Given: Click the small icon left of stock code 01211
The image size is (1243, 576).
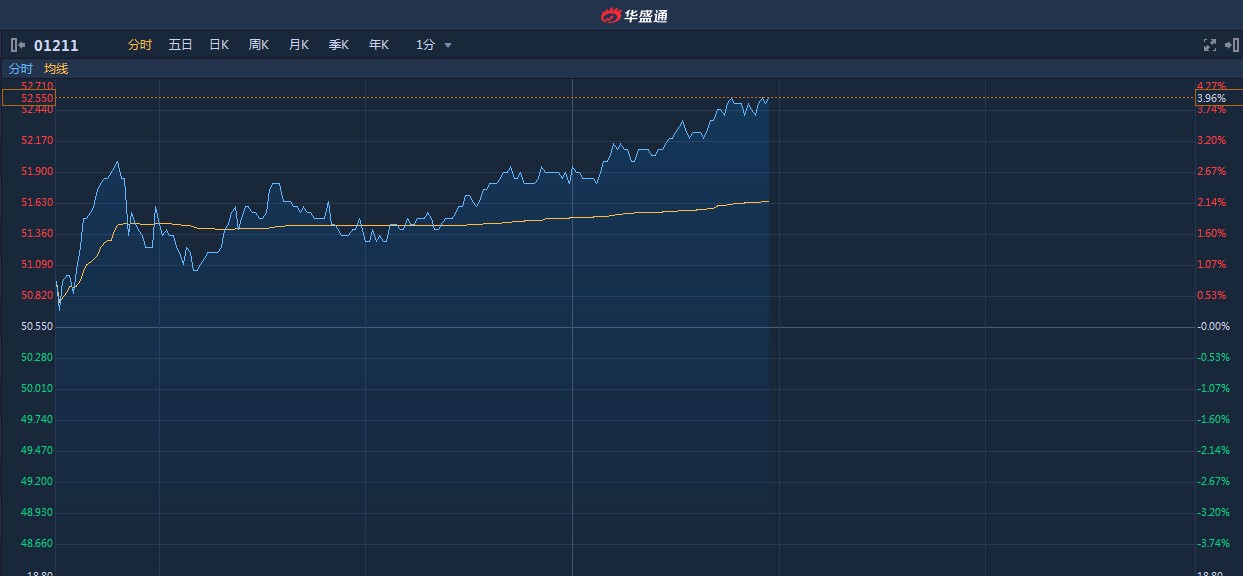Looking at the screenshot, I should click(x=16, y=45).
